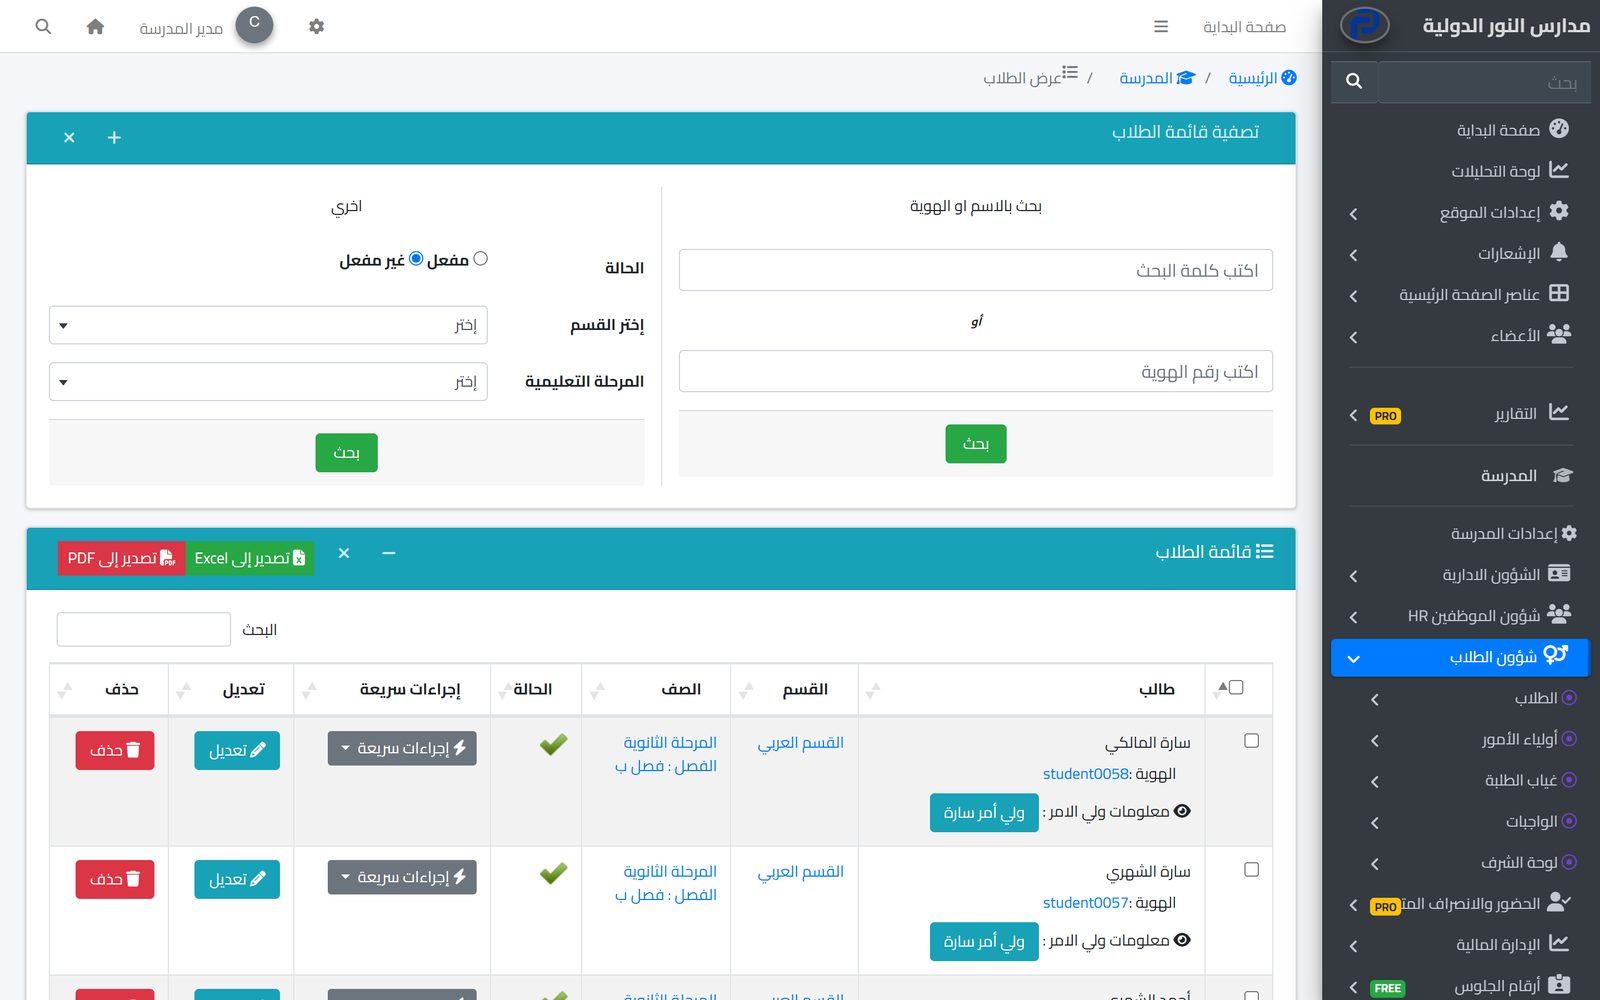Check the row checkbox for سارة المالكي
Screen dimensions: 1600x1000
point(1251,741)
